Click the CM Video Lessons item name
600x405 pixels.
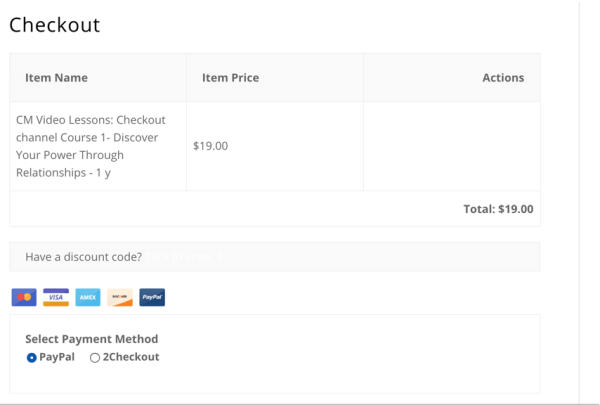coord(91,146)
